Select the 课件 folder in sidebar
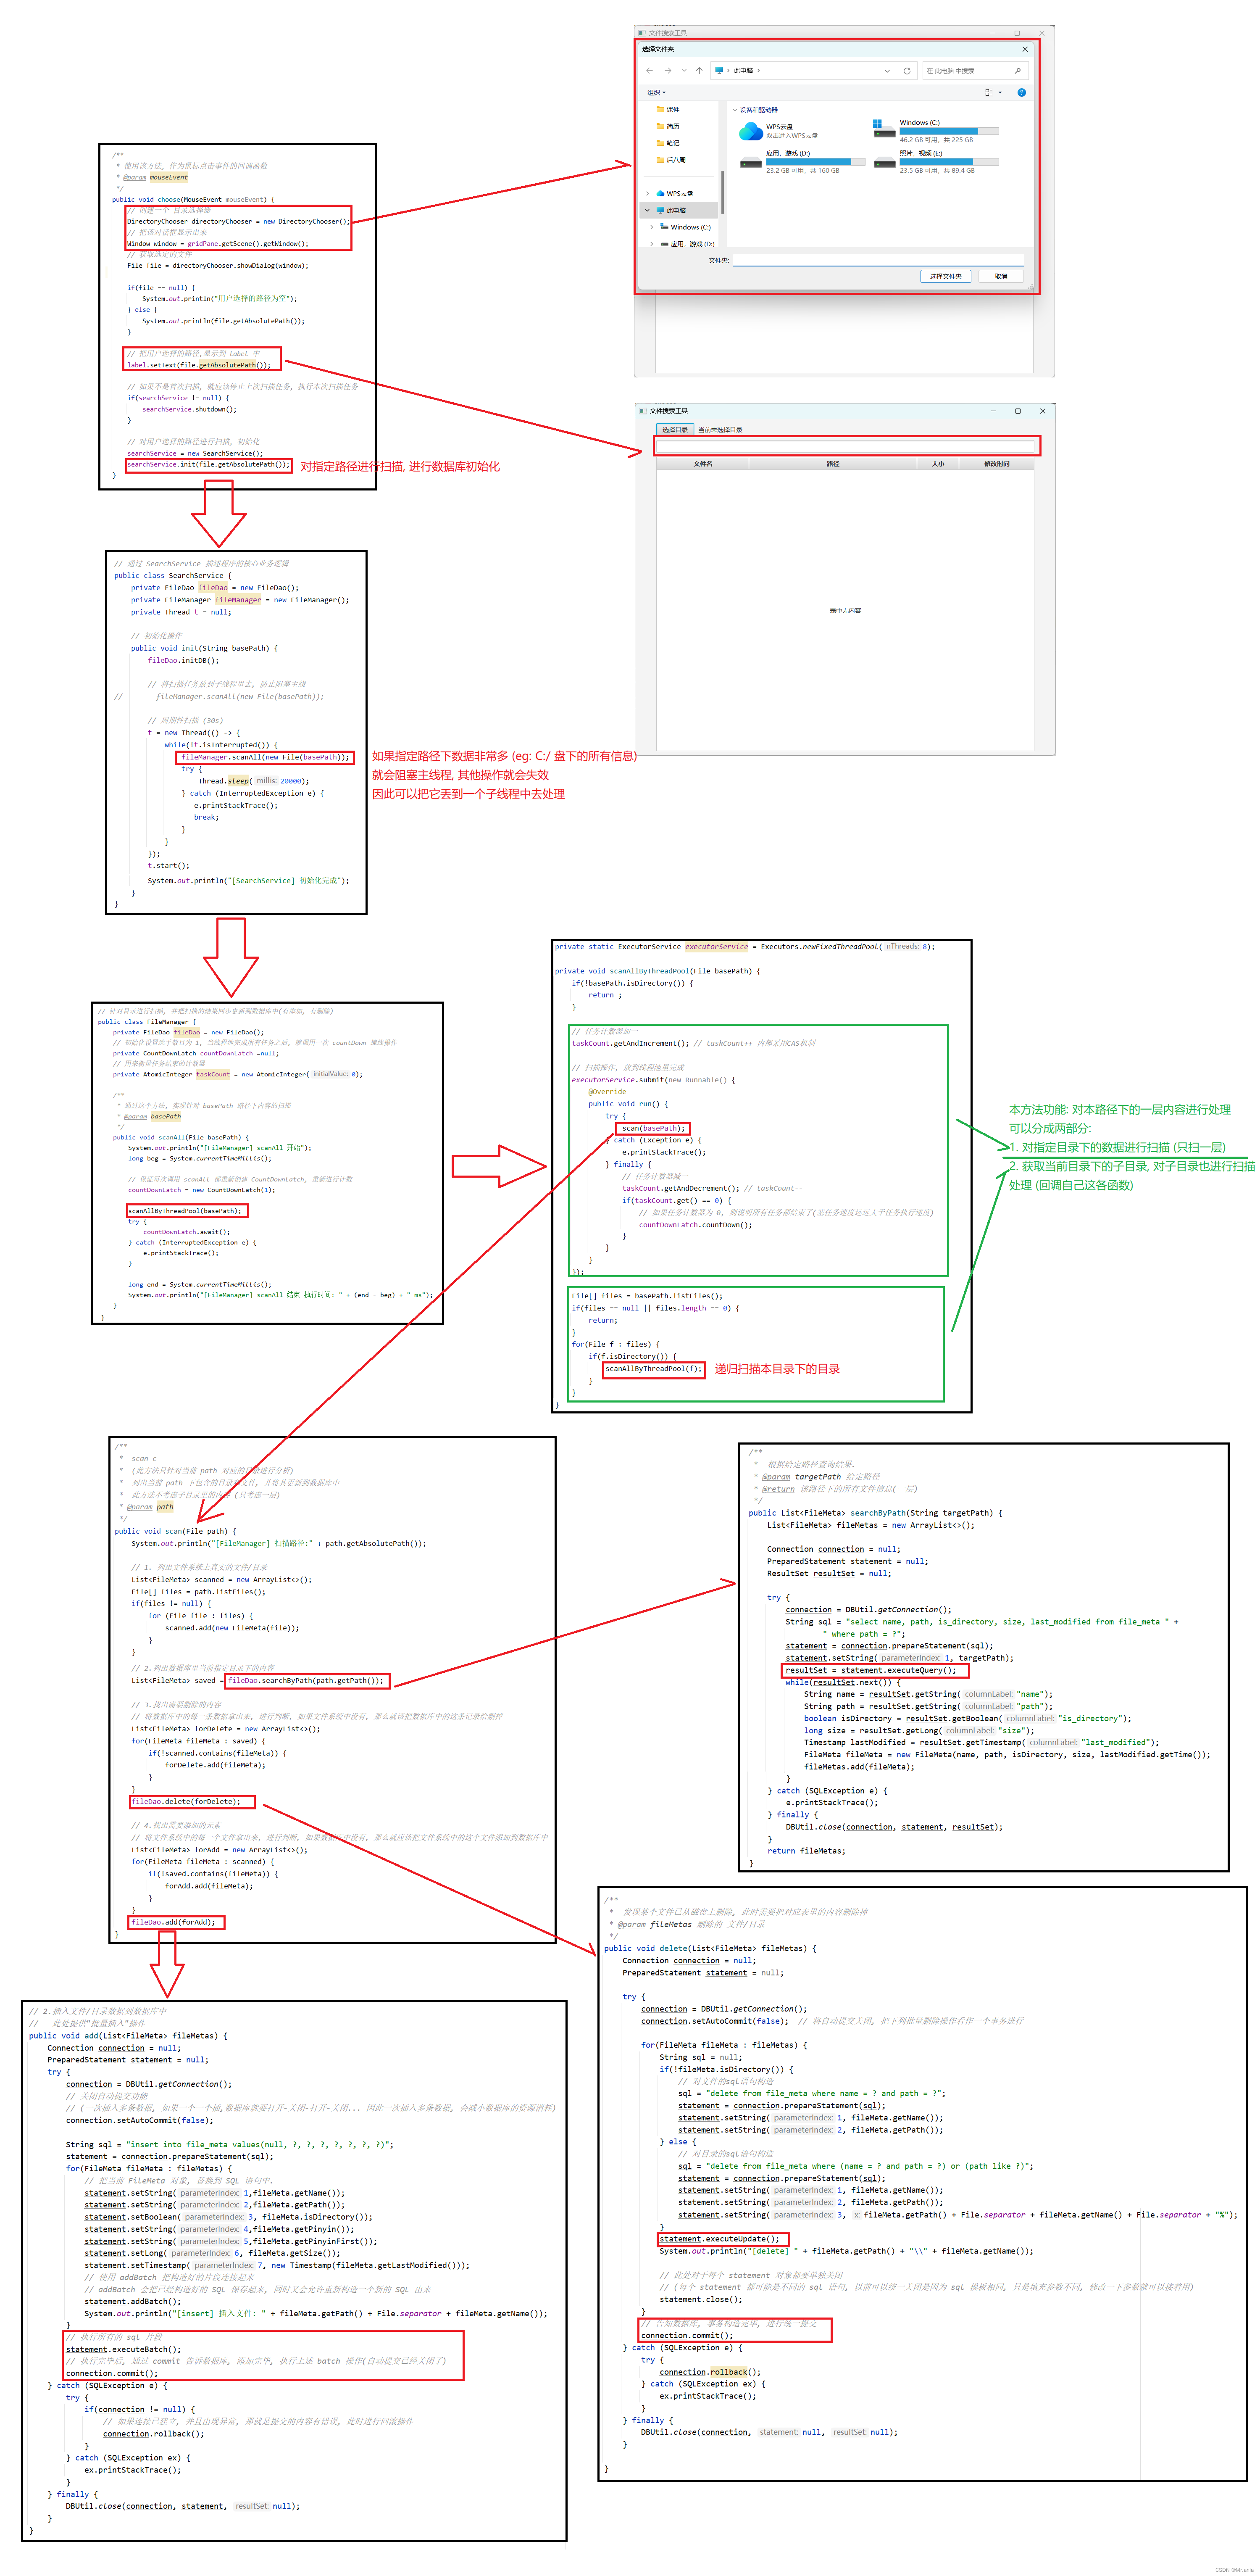The image size is (1260, 2576). (x=668, y=110)
